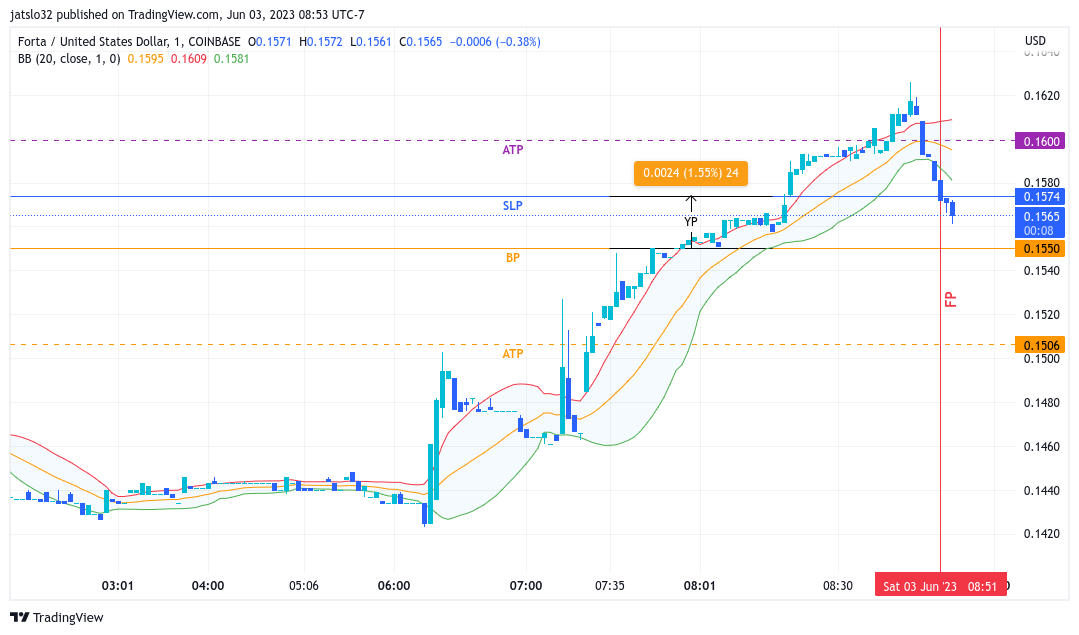1079x635 pixels.
Task: Select the BB (20, close, 1, 0) indicator legend
Action: click(x=69, y=58)
